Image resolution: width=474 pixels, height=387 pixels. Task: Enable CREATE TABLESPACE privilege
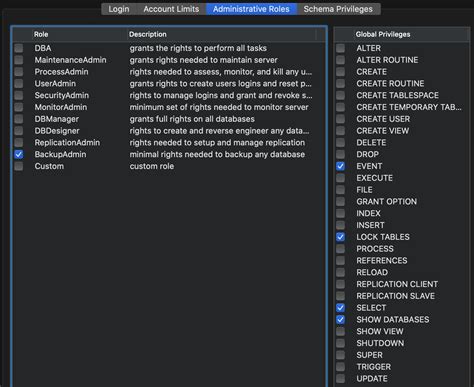coord(340,95)
